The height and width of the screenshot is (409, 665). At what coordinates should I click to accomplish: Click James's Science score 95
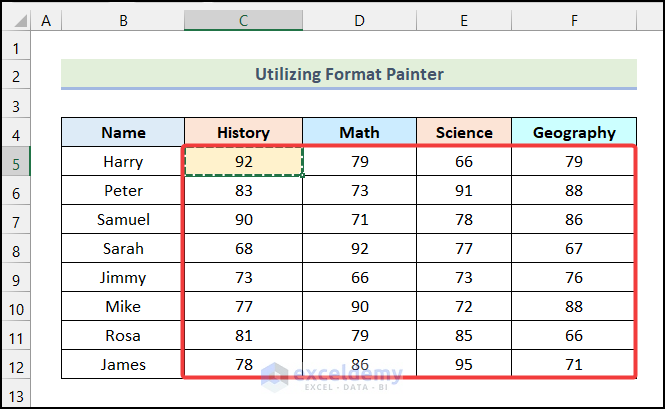[x=464, y=365]
